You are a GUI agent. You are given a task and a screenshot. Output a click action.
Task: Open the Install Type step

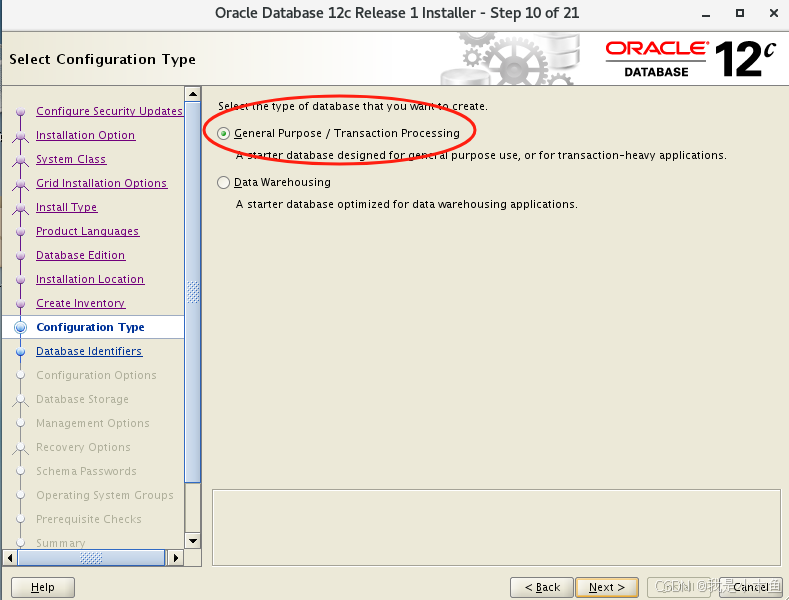click(x=66, y=207)
